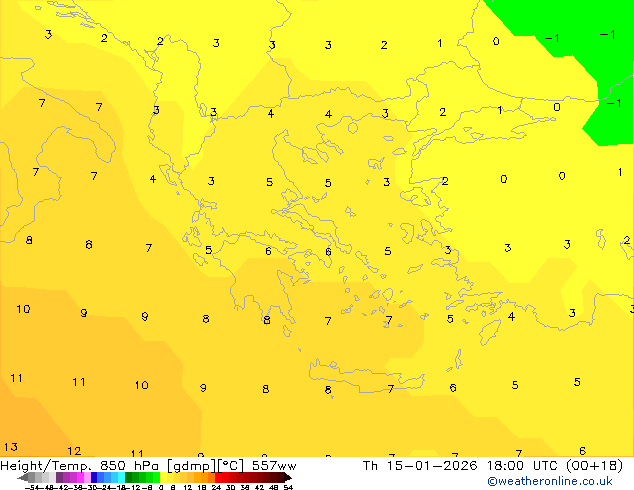Pick the bright red swatch above 24
Image resolution: width=634 pixels, height=490 pixels.
[x=218, y=477]
